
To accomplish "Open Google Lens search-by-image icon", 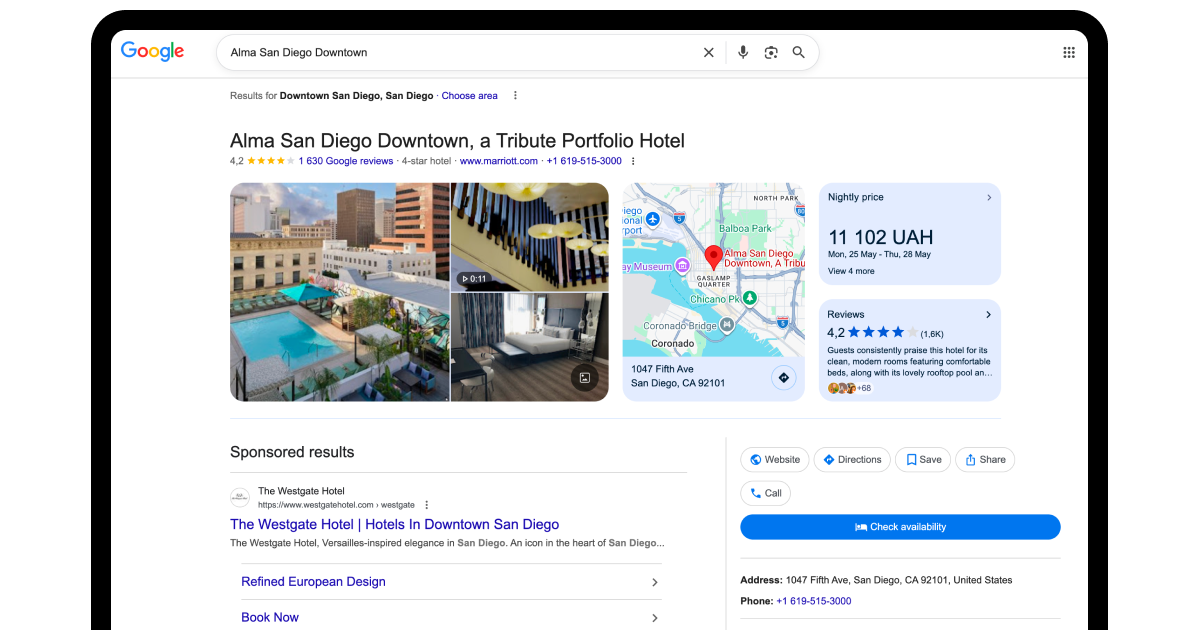I will coord(770,51).
